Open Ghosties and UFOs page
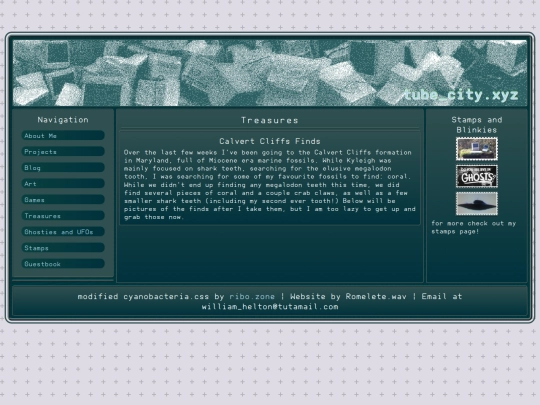Viewport: 540px width, 405px height. (x=63, y=232)
